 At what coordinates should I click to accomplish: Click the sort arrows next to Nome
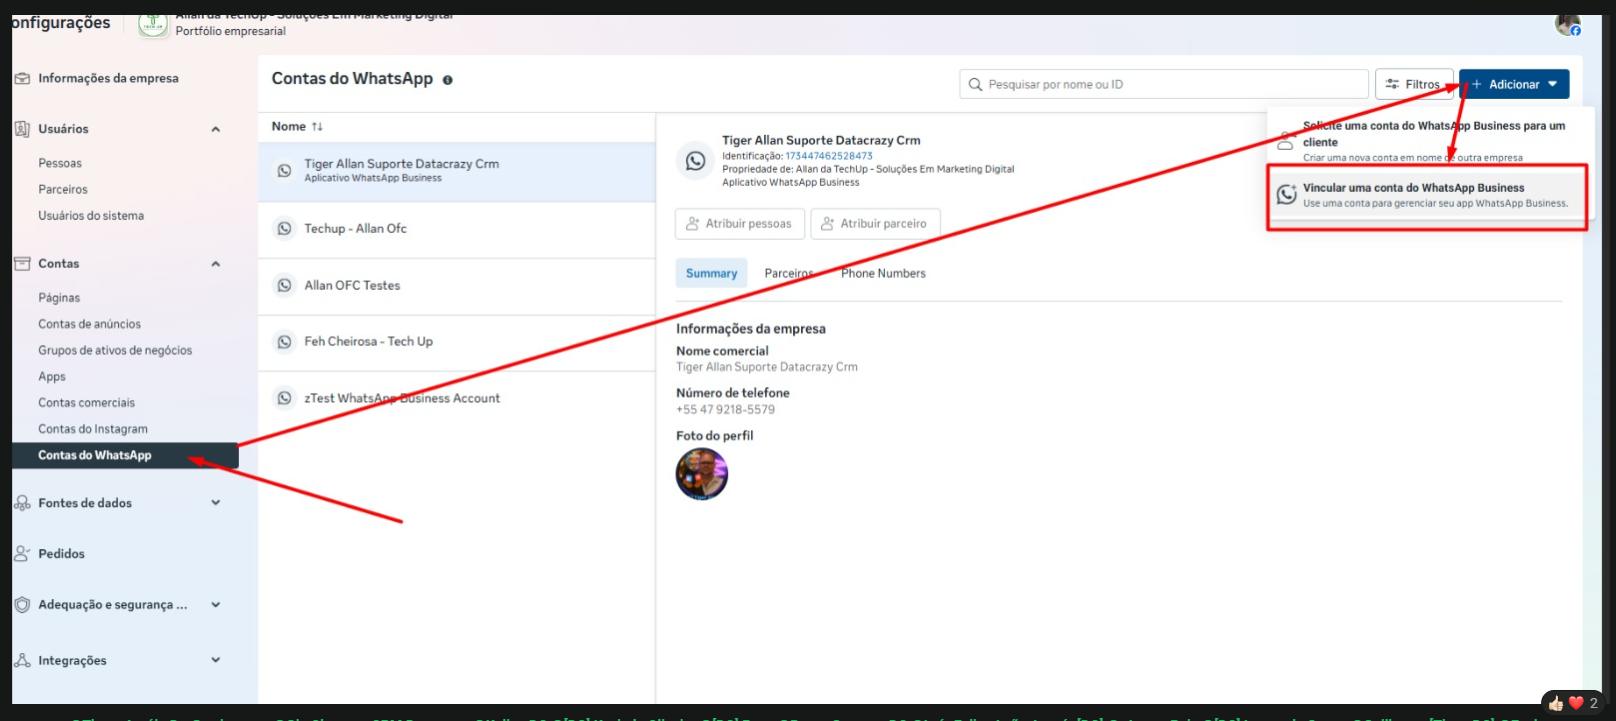[x=317, y=127]
